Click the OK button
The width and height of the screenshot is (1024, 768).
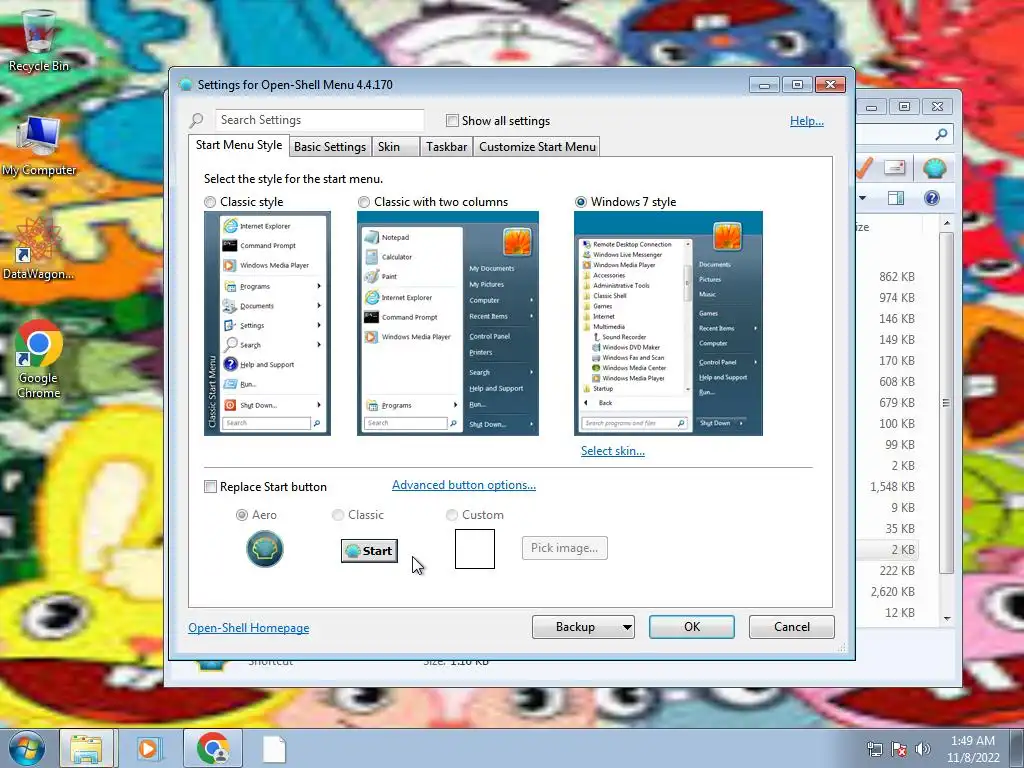pos(692,627)
